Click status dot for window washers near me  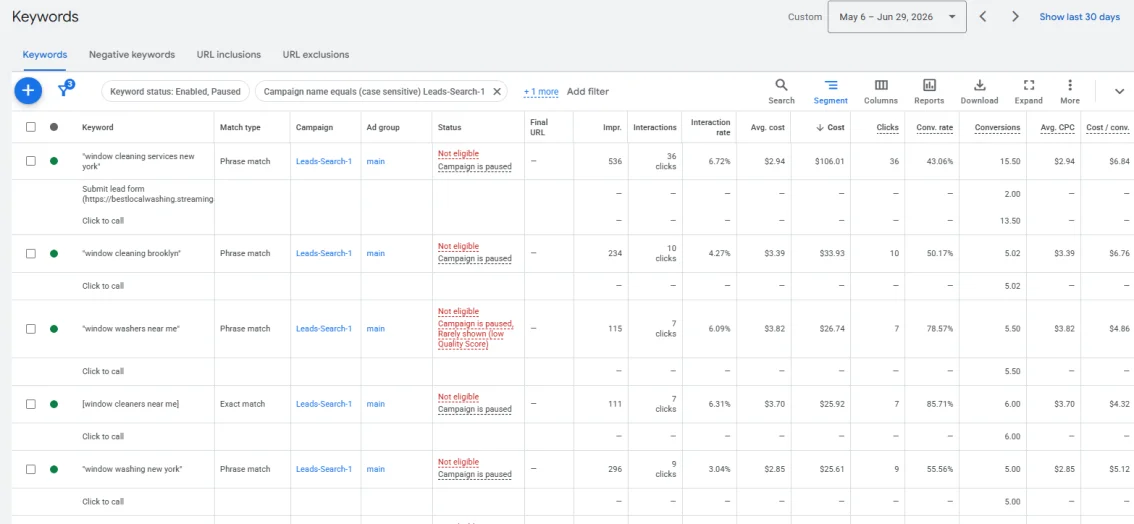pyautogui.click(x=54, y=329)
